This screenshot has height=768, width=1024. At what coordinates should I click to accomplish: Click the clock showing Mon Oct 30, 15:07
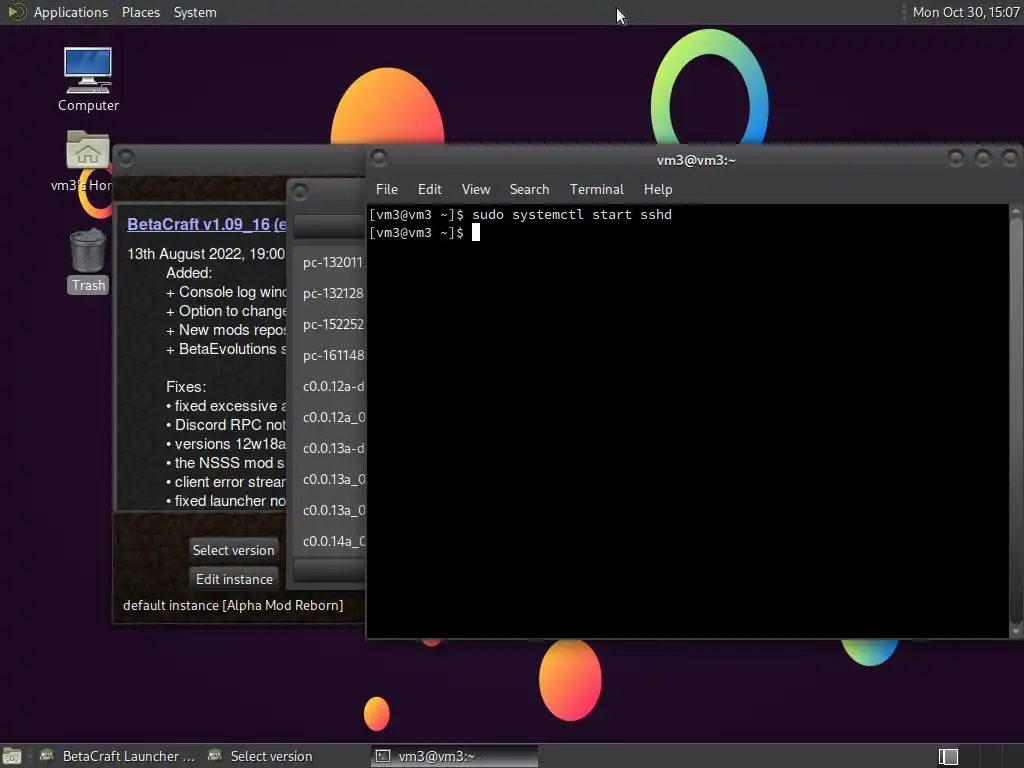click(x=965, y=12)
